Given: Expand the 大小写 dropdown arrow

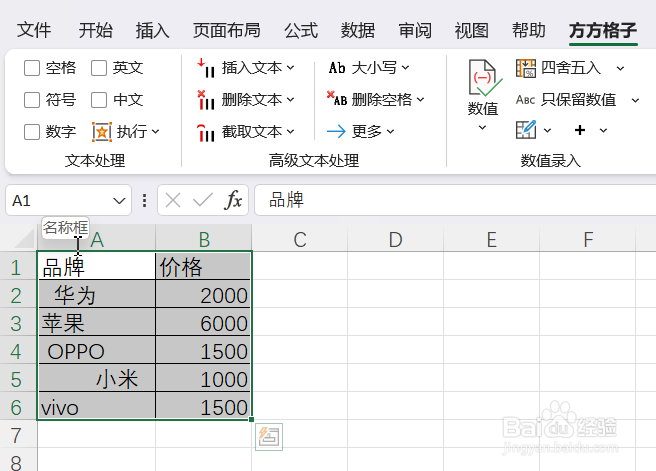Looking at the screenshot, I should pos(405,68).
